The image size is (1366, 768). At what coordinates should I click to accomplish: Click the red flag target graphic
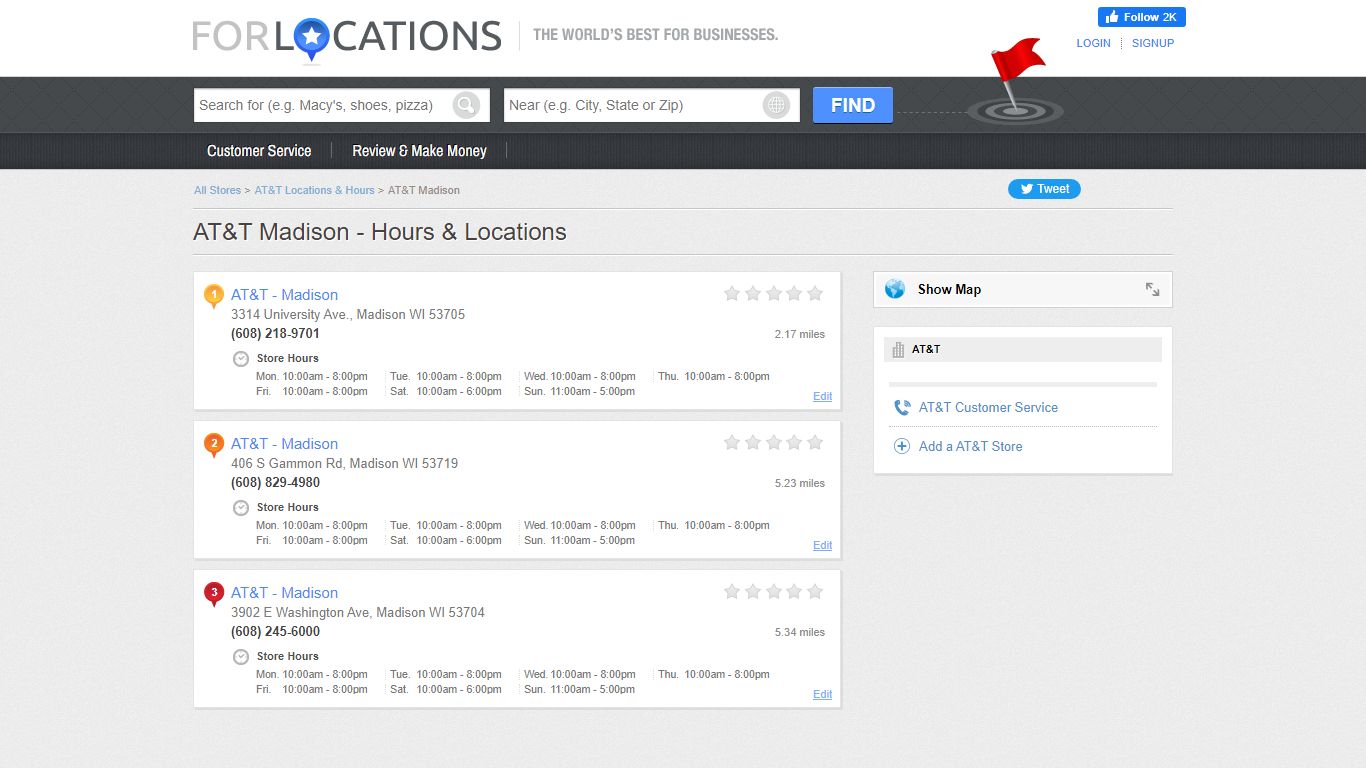[x=1014, y=82]
